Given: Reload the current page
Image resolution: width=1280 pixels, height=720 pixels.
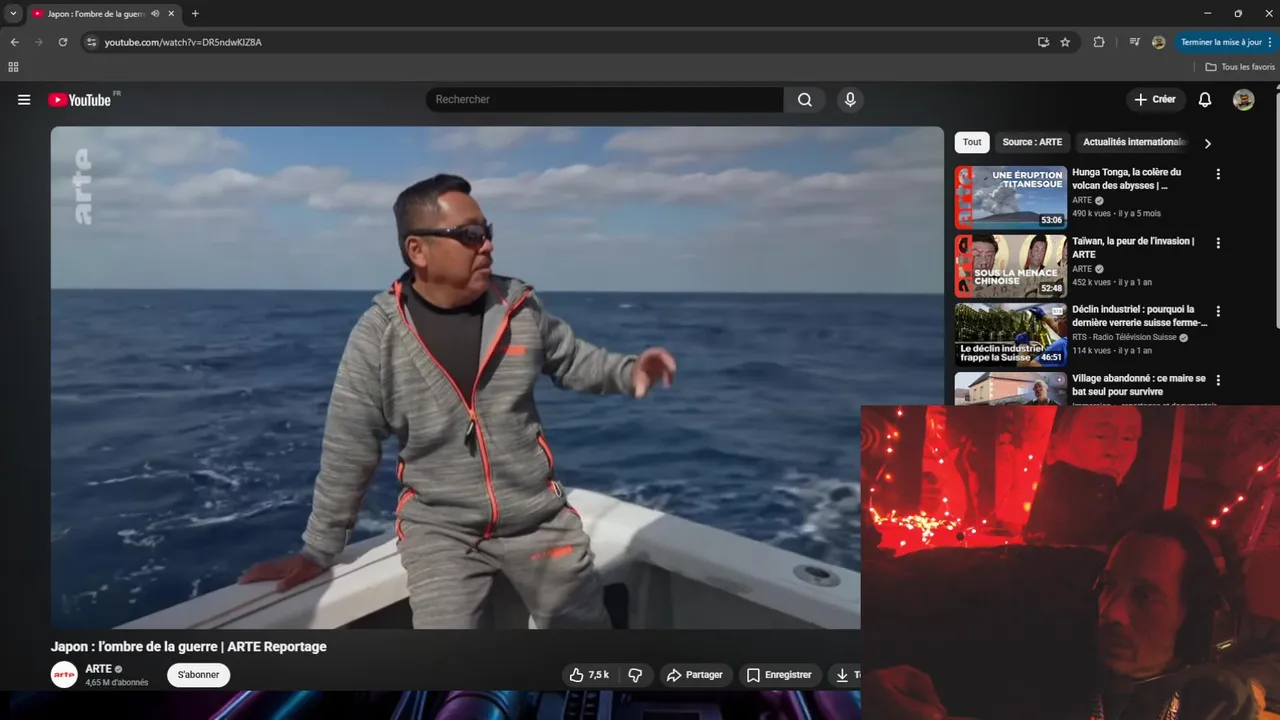Looking at the screenshot, I should [62, 42].
